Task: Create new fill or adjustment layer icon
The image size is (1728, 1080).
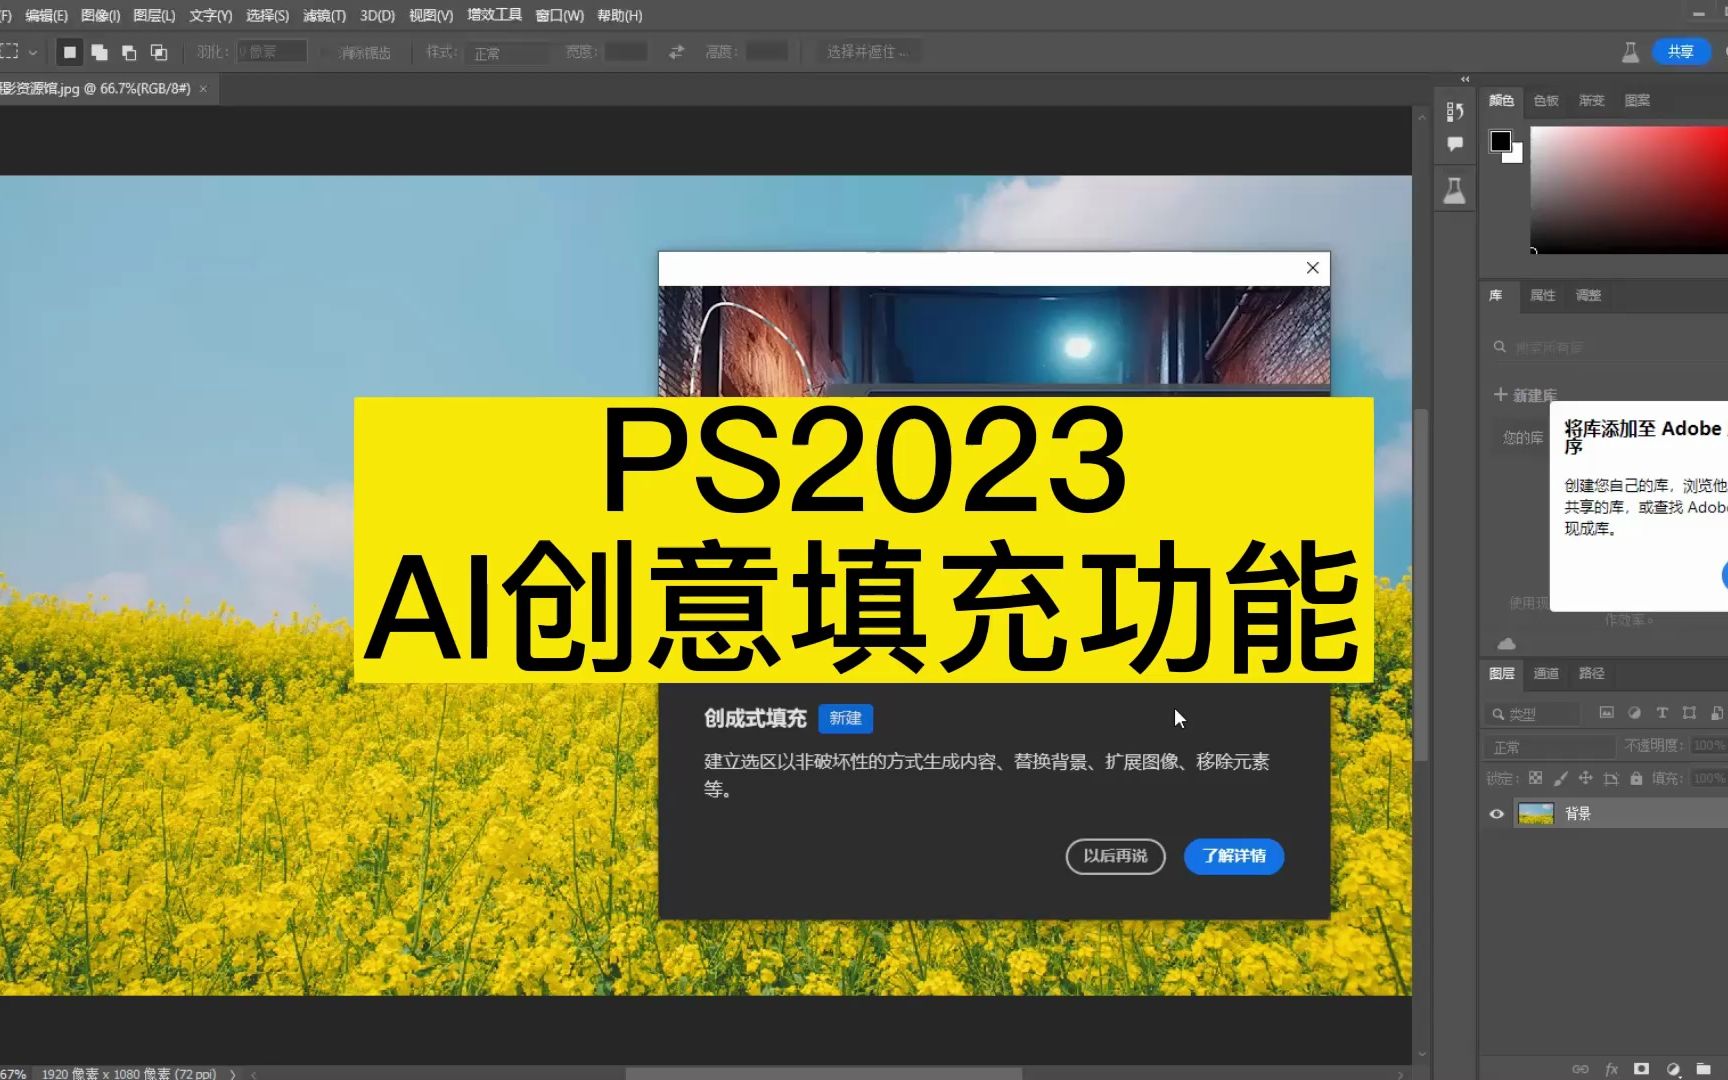Action: (1673, 1069)
